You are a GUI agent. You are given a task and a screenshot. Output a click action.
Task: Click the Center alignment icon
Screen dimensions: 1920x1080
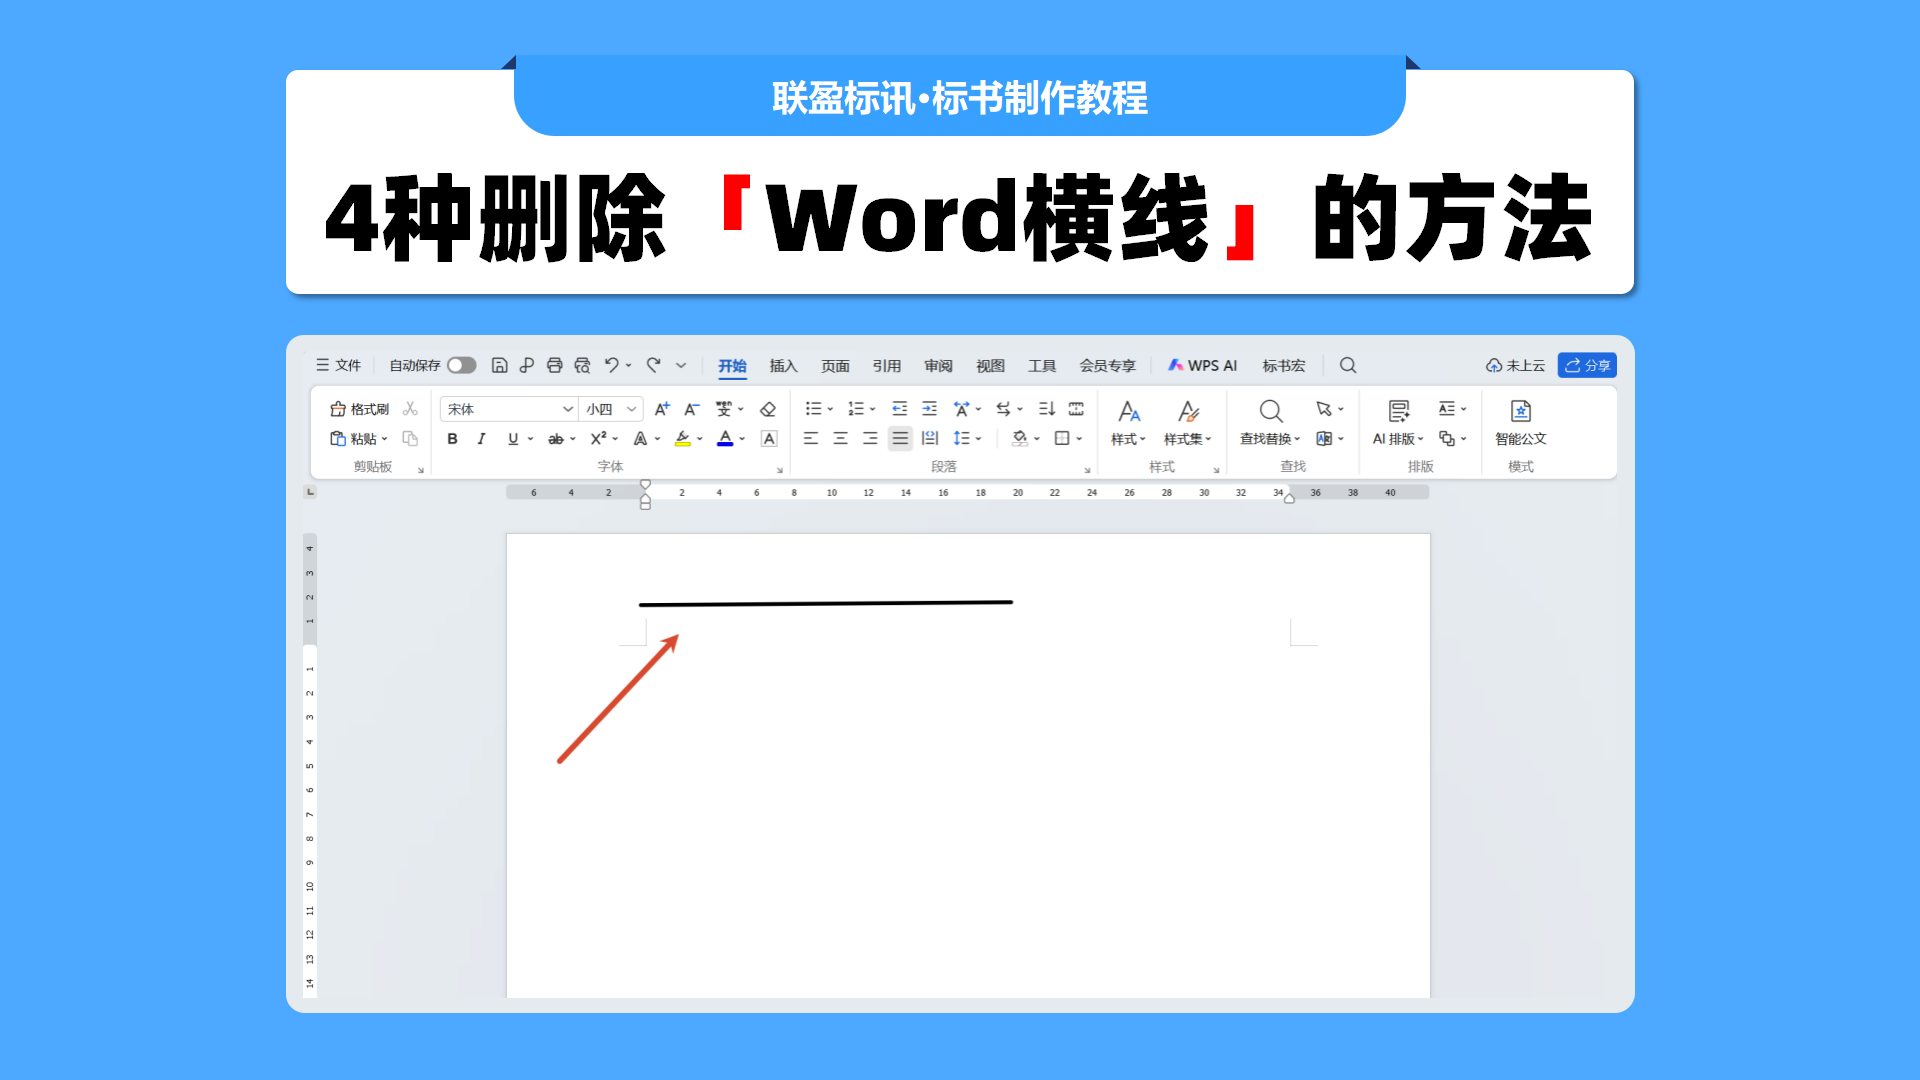tap(841, 438)
